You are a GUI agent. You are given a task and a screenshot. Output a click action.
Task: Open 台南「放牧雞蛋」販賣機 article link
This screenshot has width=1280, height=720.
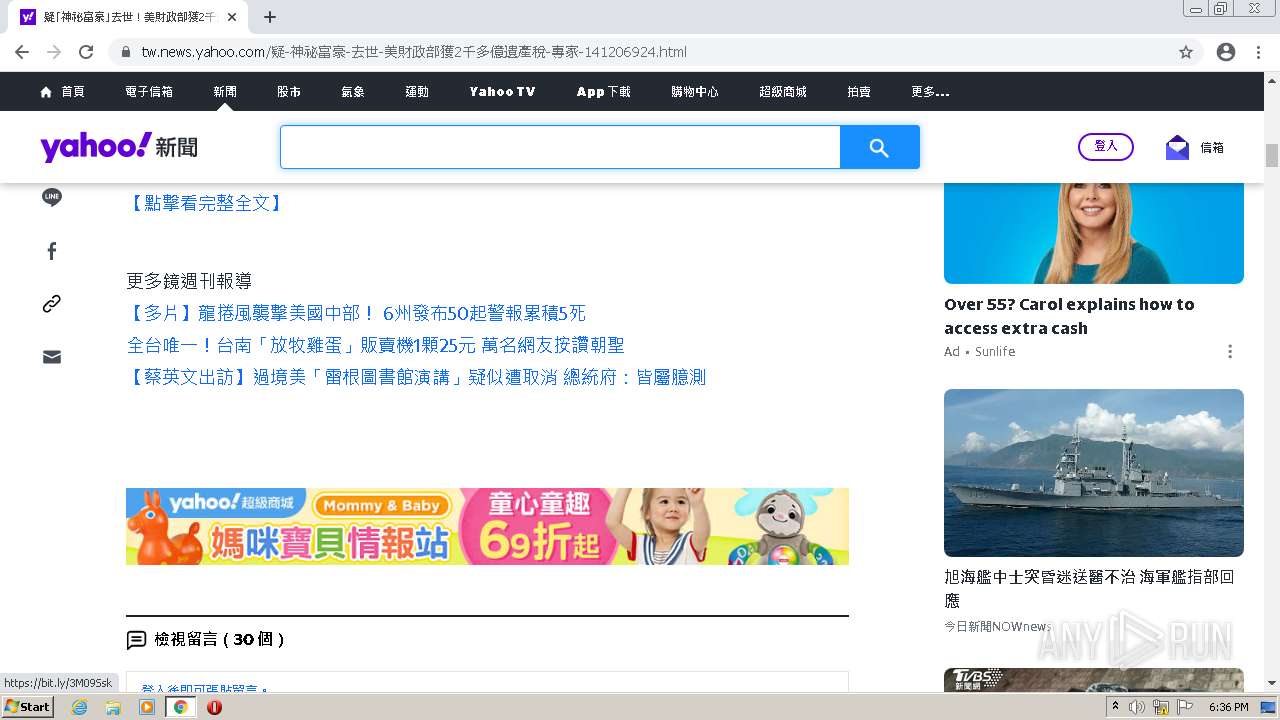pos(376,345)
